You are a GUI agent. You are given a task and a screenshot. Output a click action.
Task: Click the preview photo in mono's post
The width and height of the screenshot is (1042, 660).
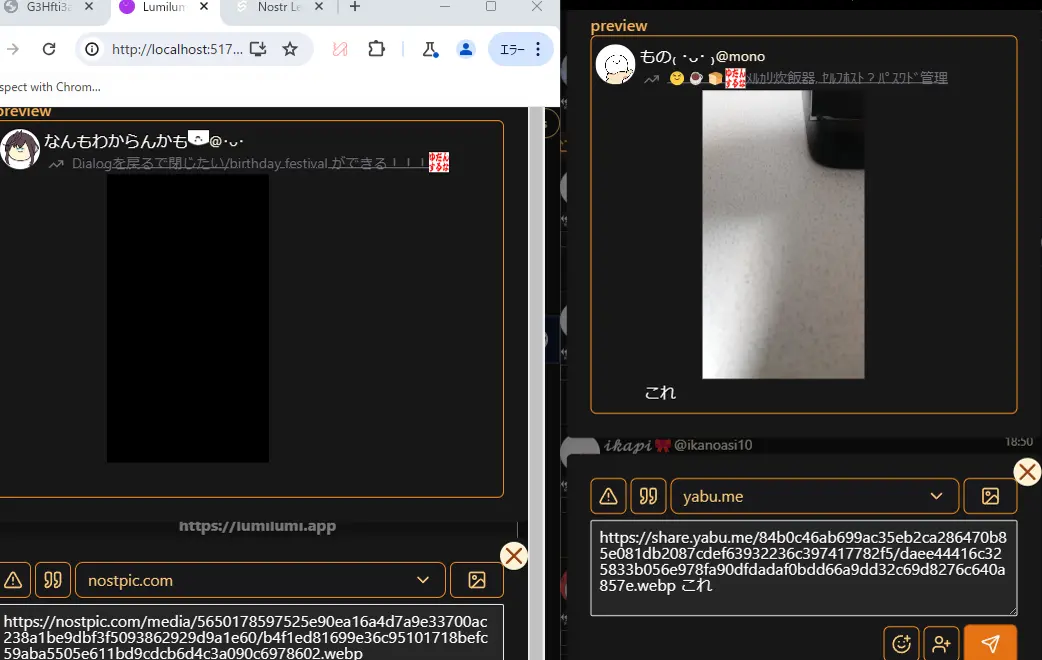point(783,235)
